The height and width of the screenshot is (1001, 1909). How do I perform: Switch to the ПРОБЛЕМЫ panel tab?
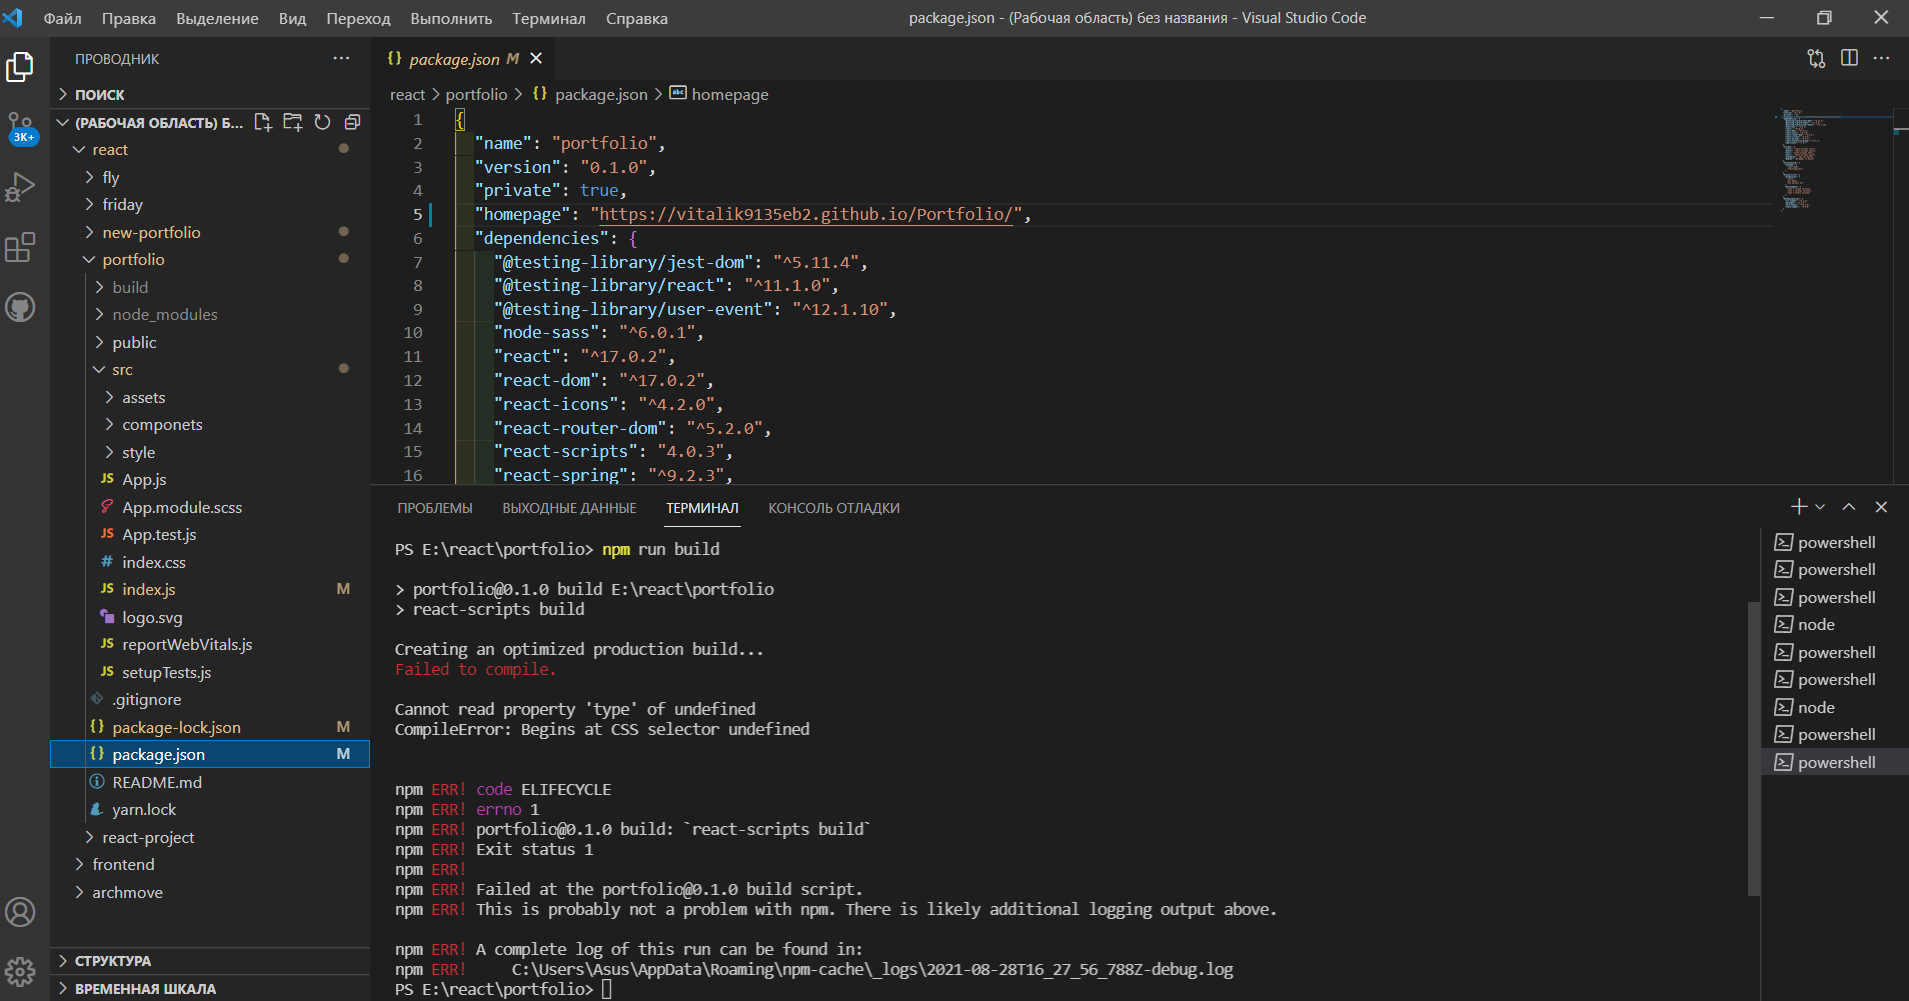click(435, 508)
